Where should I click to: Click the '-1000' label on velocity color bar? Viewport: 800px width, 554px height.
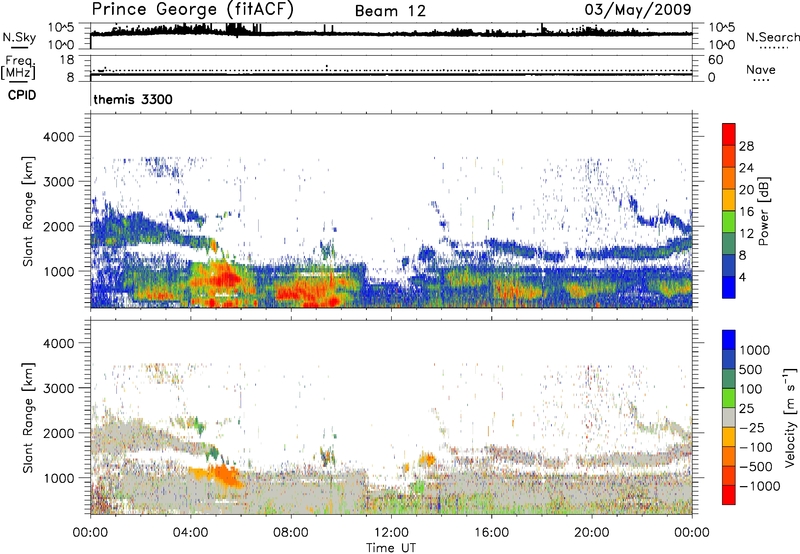[x=759, y=486]
